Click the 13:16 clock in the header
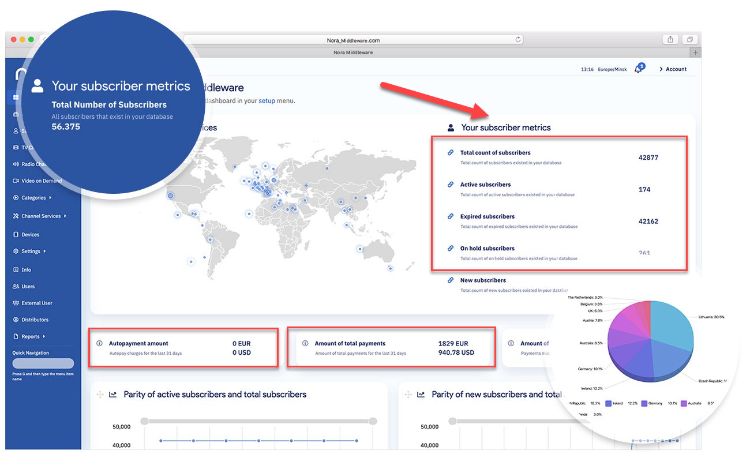 [x=587, y=69]
